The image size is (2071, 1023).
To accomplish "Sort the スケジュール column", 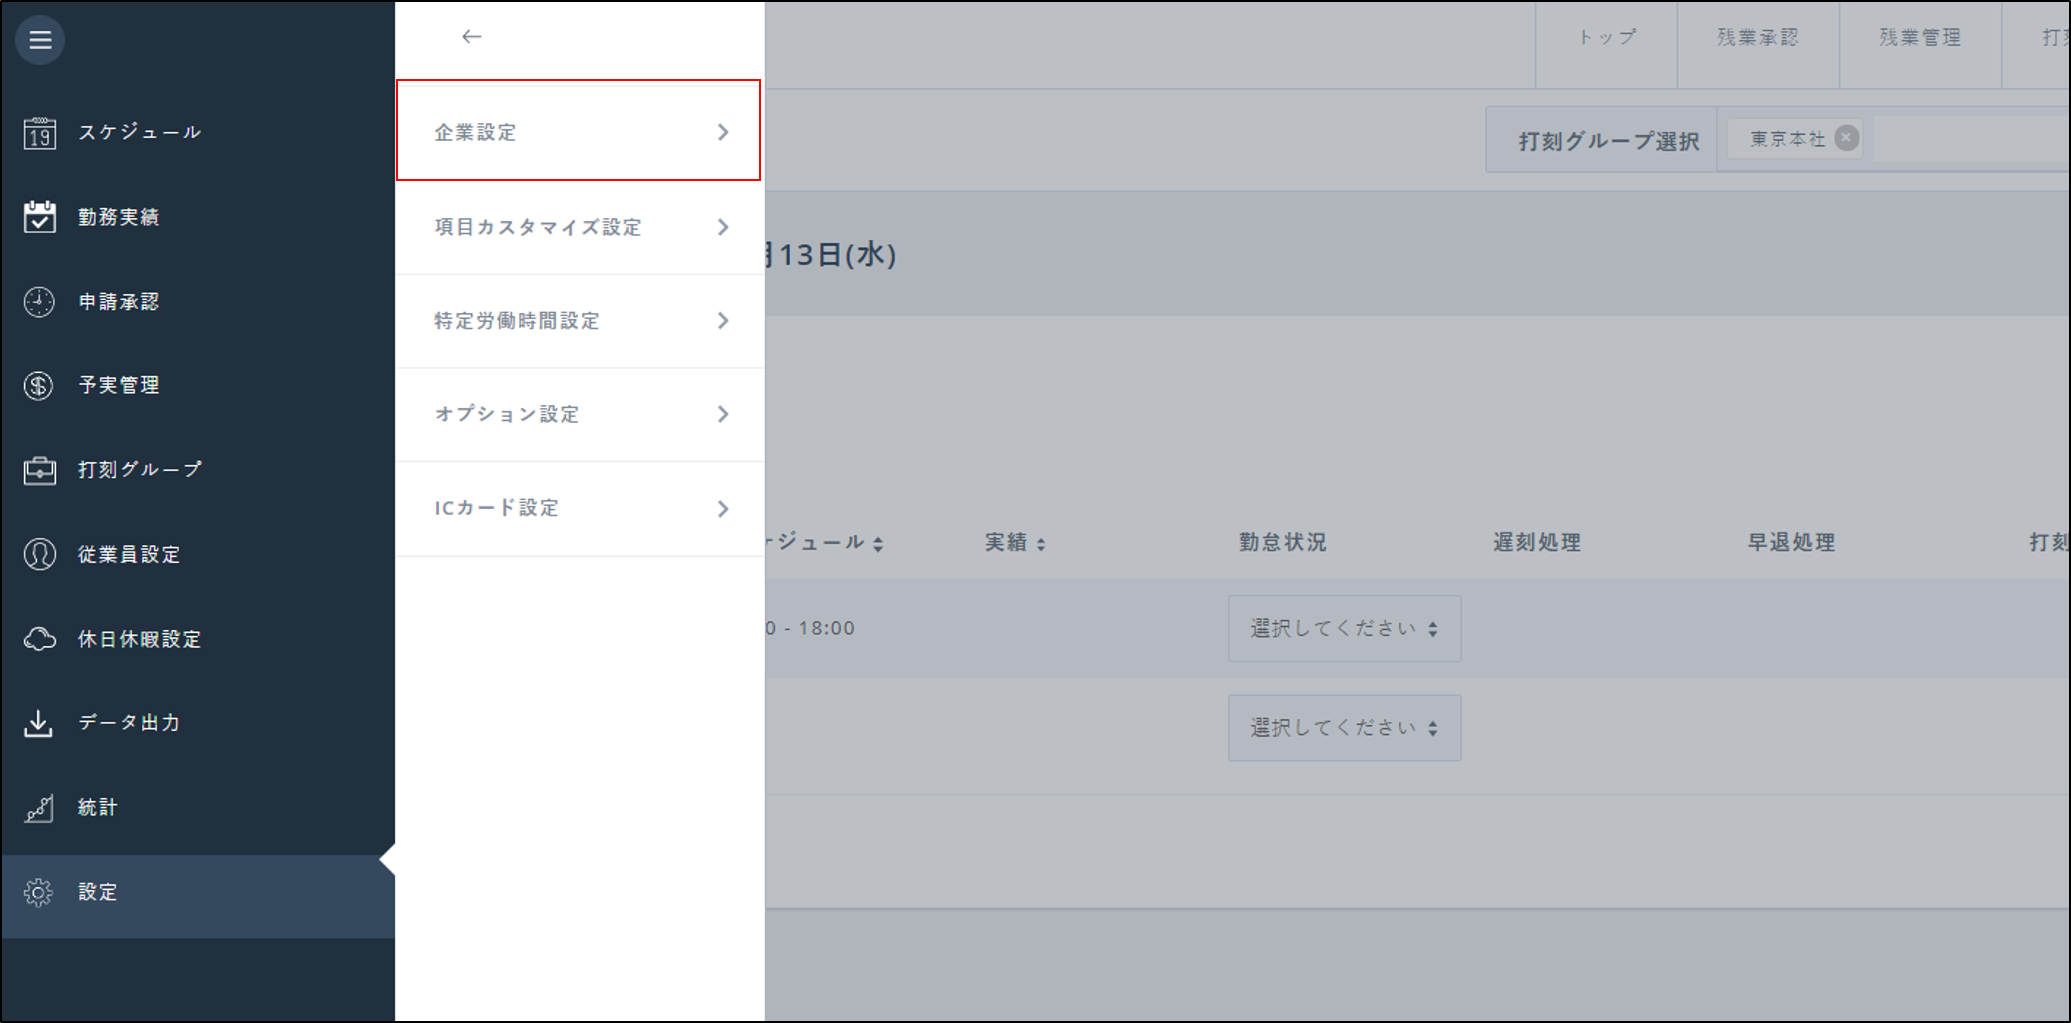I will (x=879, y=543).
